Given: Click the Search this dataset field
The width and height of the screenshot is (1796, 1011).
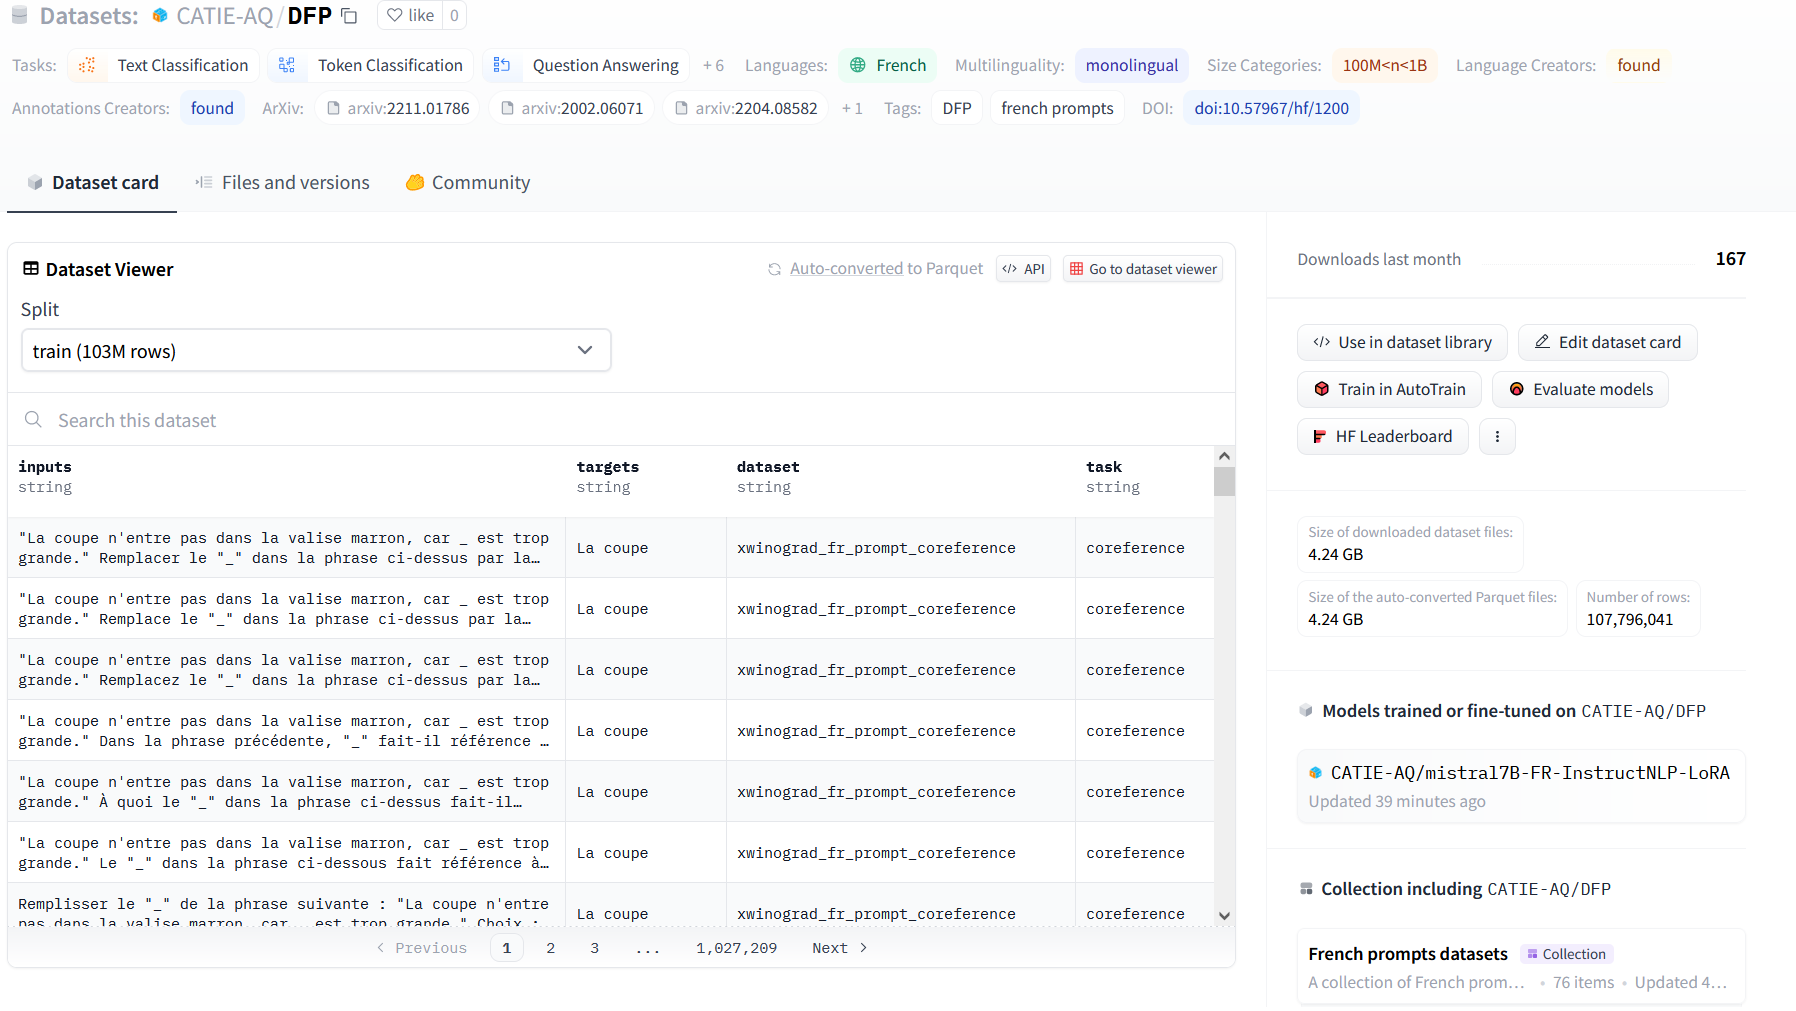Looking at the screenshot, I should (620, 421).
